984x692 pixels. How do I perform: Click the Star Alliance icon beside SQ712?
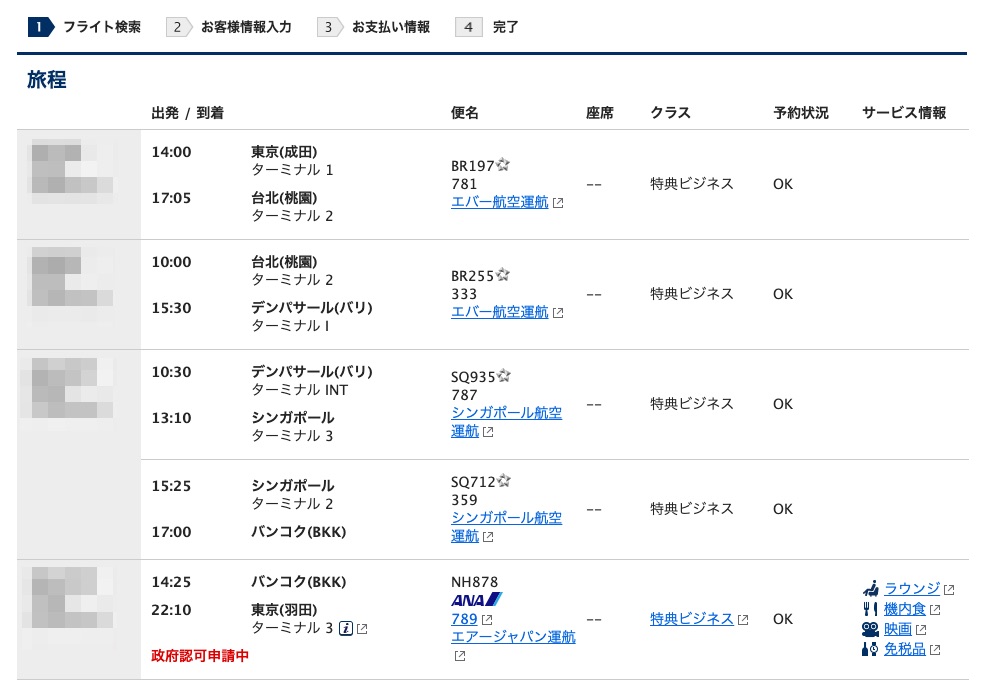tap(504, 481)
